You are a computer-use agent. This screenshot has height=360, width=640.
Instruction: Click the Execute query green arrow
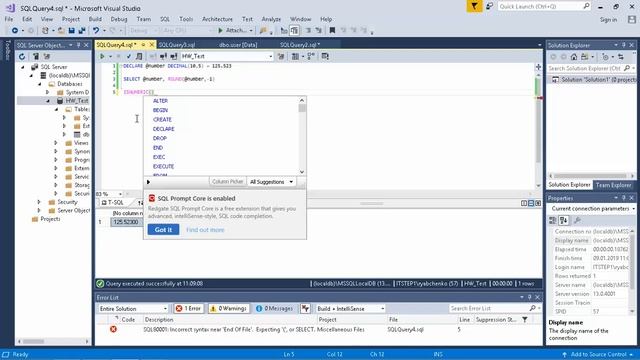click(102, 56)
